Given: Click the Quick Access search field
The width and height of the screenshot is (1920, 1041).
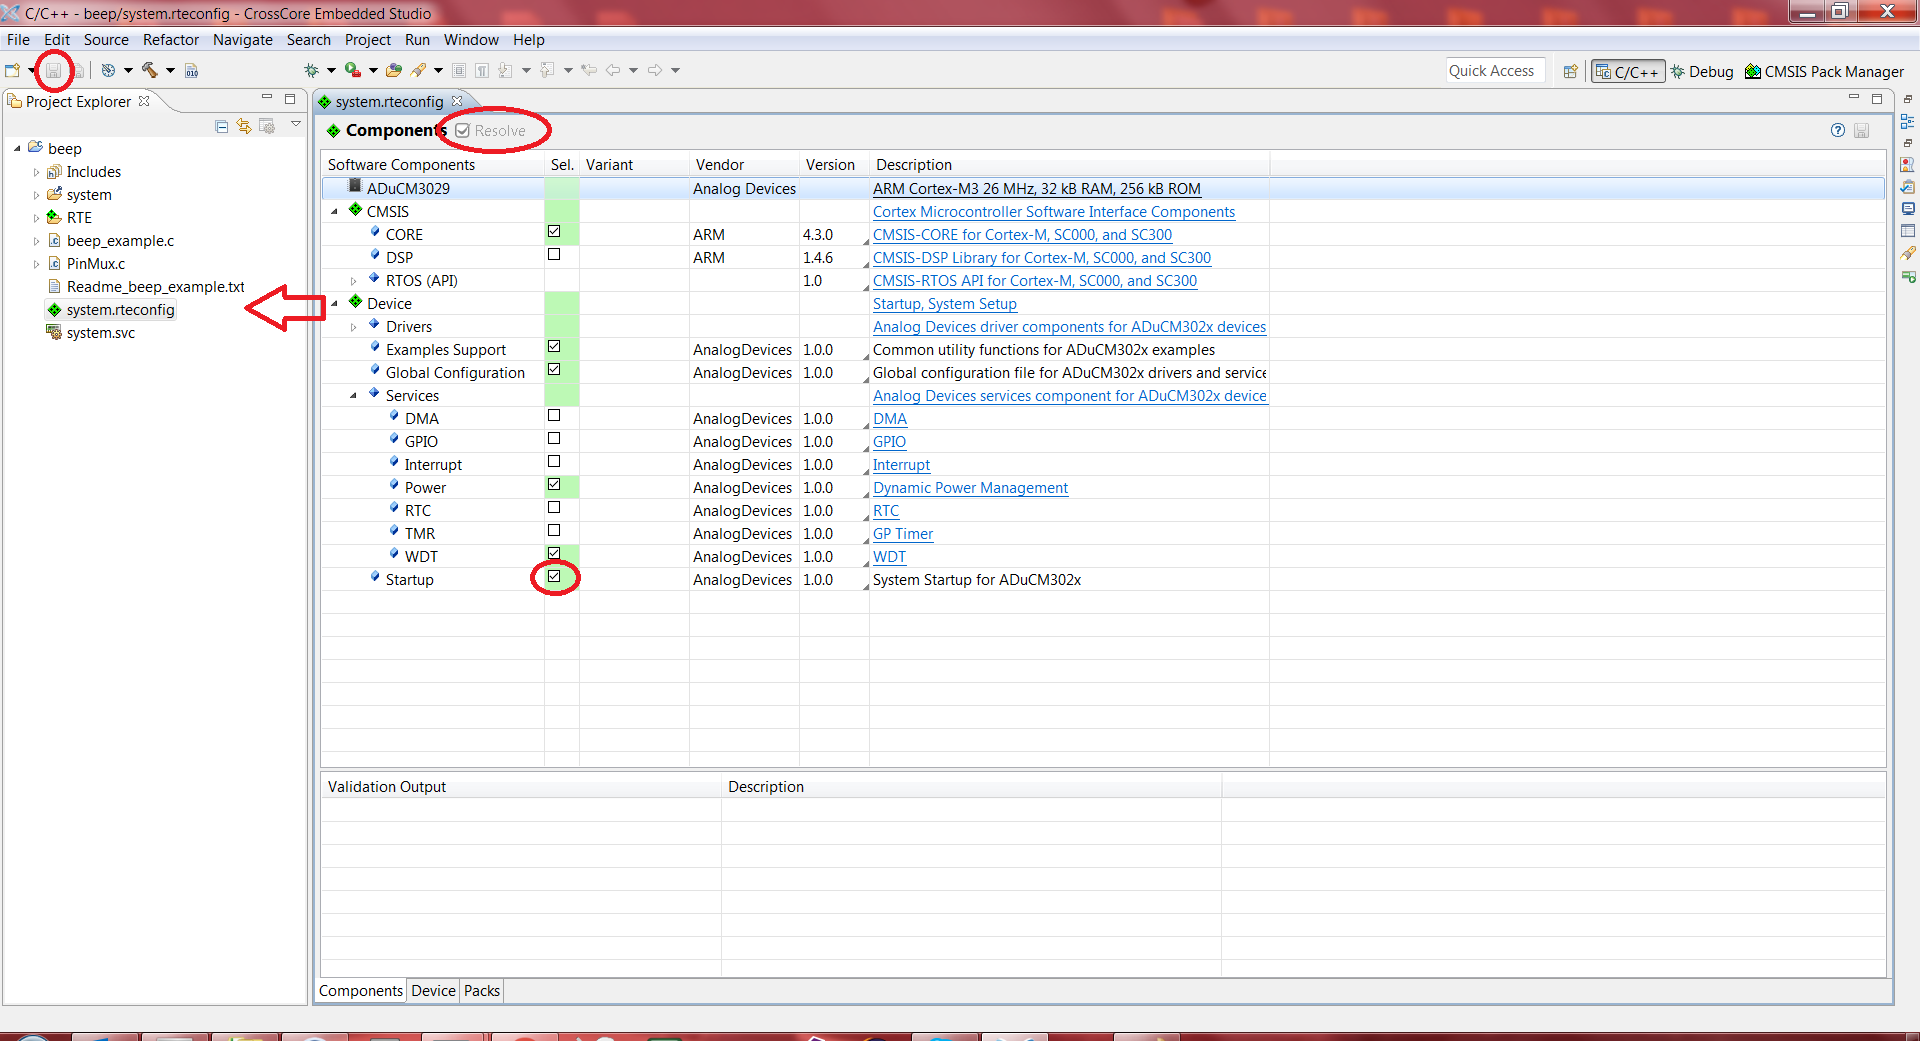Looking at the screenshot, I should pyautogui.click(x=1495, y=71).
